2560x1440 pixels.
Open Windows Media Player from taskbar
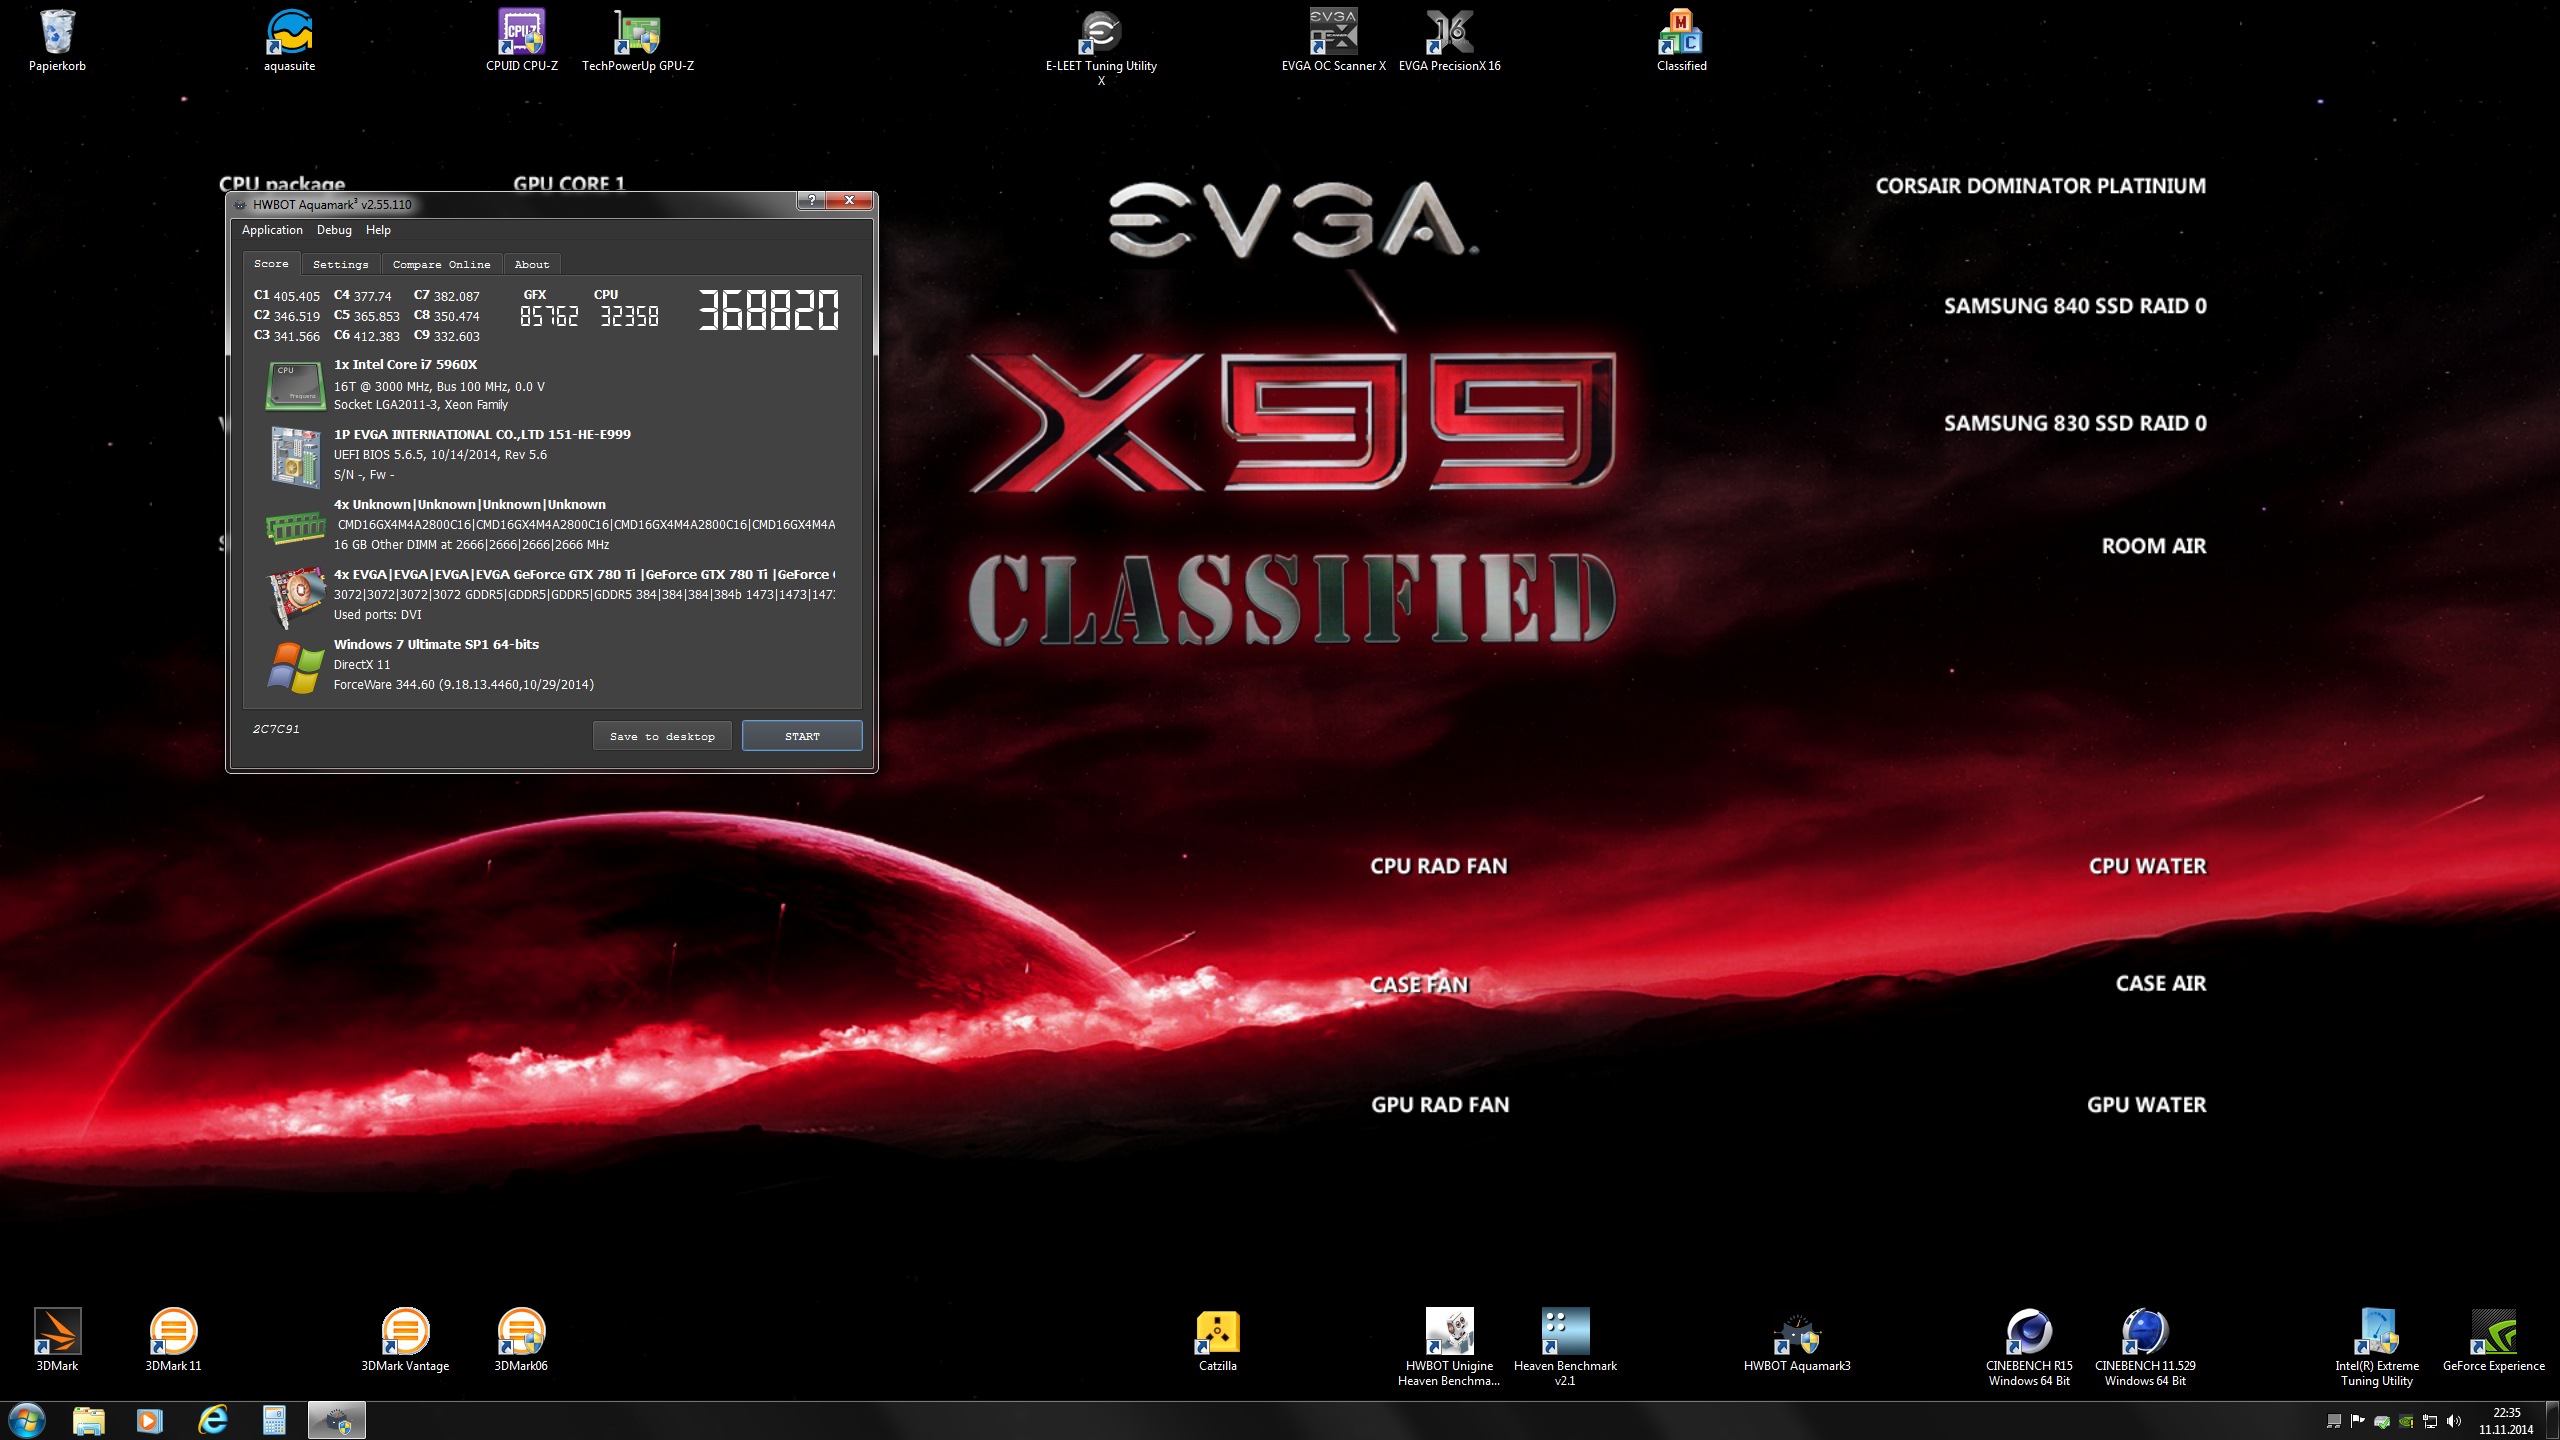click(x=150, y=1420)
